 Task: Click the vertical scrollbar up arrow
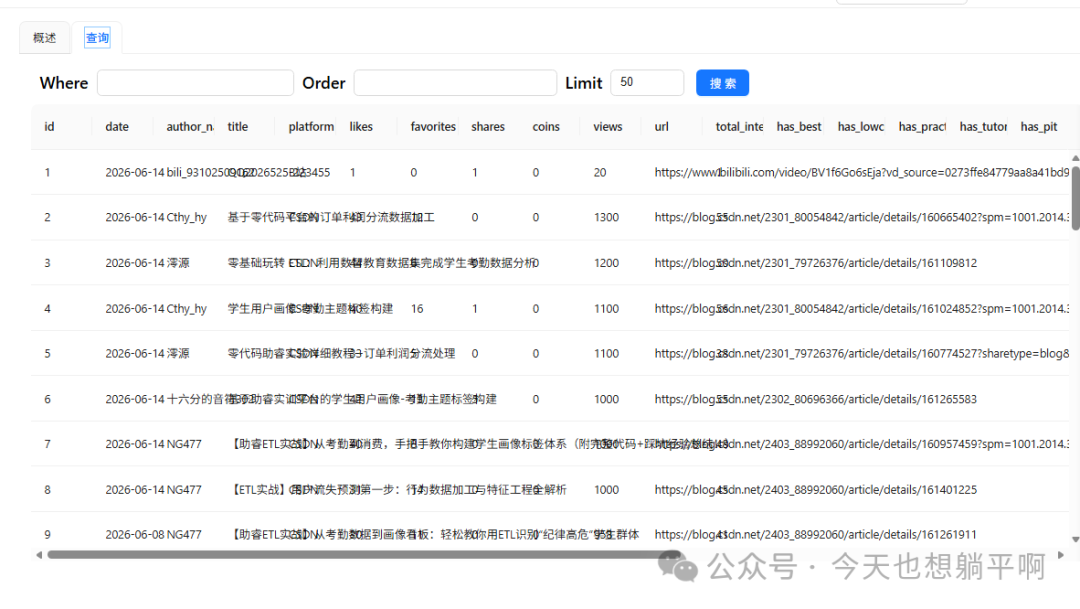1075,158
